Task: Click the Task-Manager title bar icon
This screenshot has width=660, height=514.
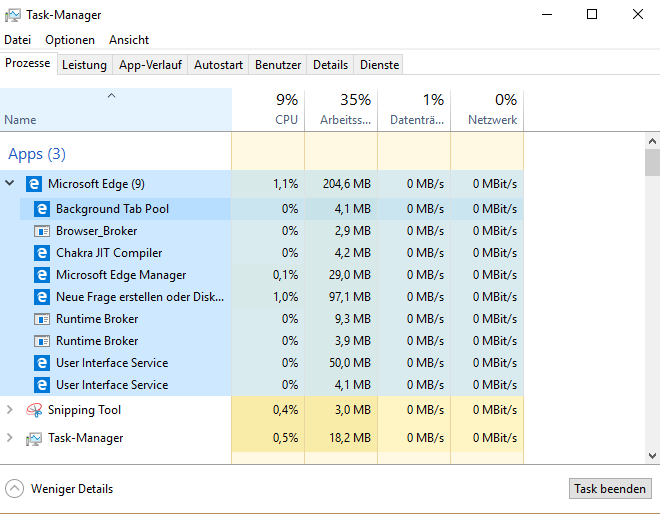Action: 13,15
